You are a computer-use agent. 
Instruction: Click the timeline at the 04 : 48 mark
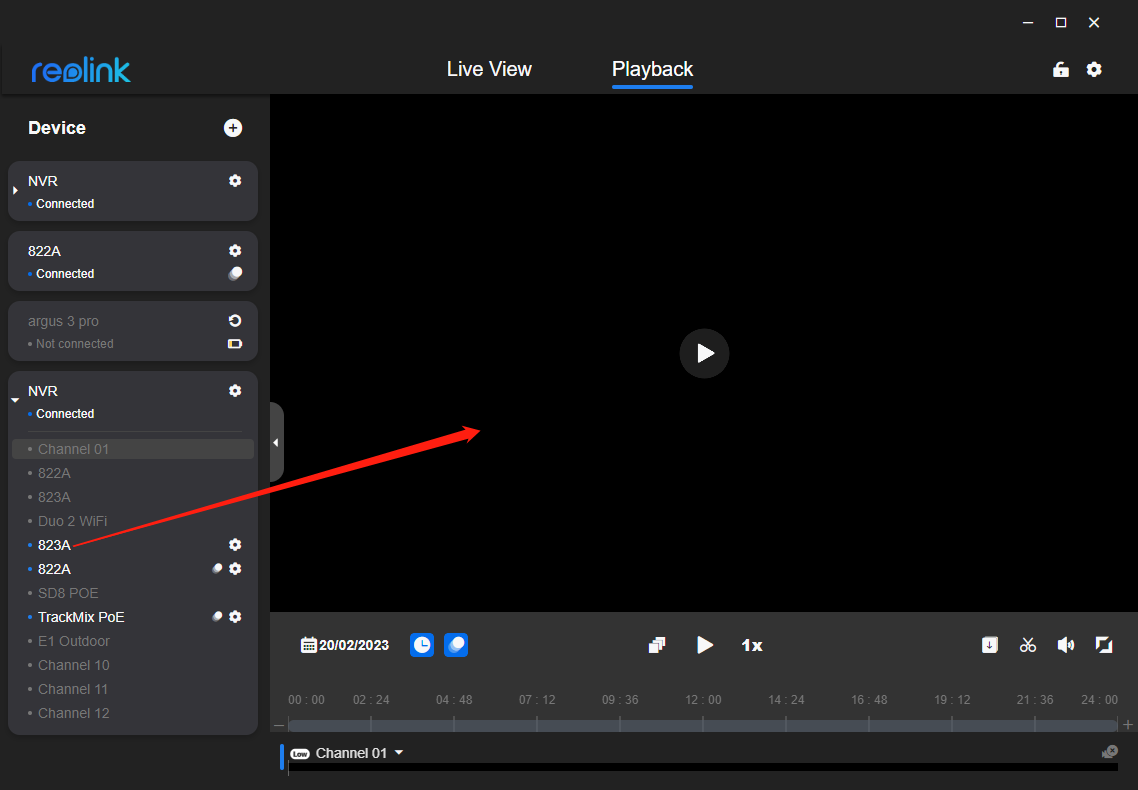coord(454,725)
